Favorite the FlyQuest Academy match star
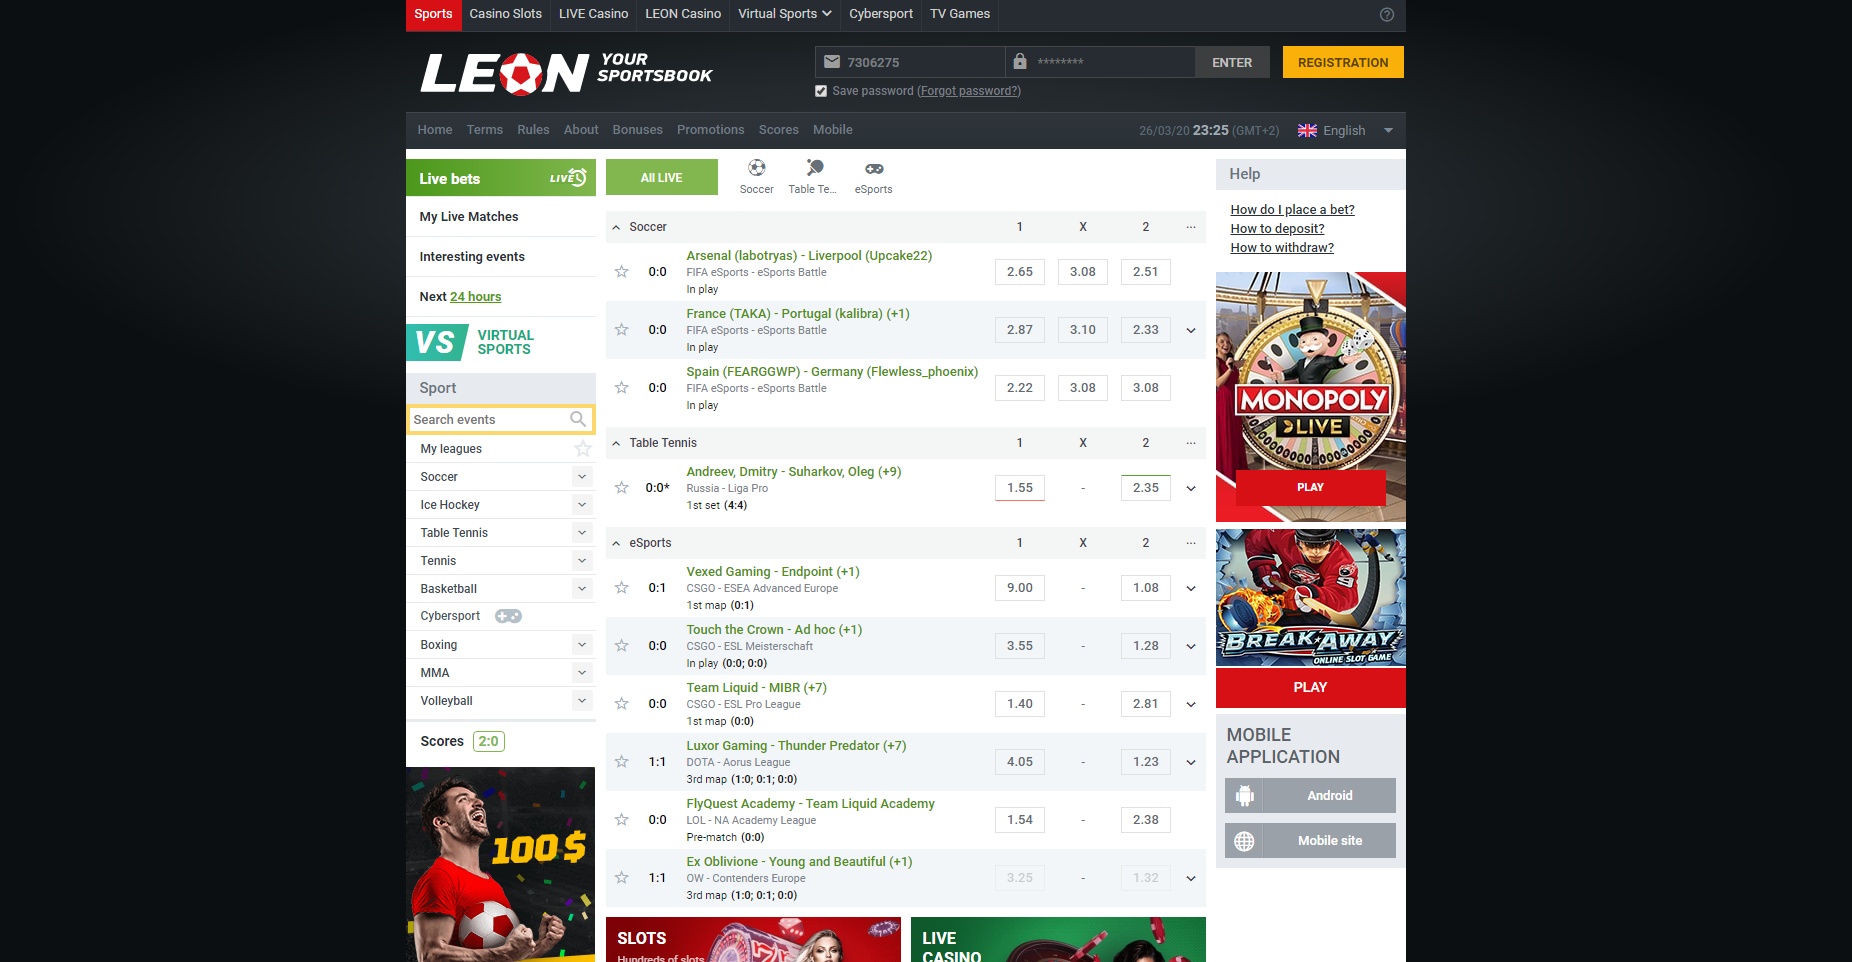1852x962 pixels. point(621,820)
